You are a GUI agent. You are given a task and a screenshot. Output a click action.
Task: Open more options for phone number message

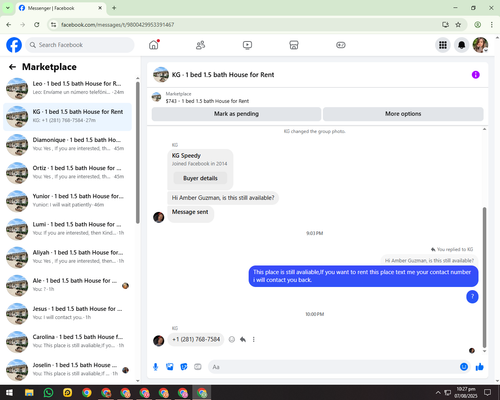tap(254, 339)
